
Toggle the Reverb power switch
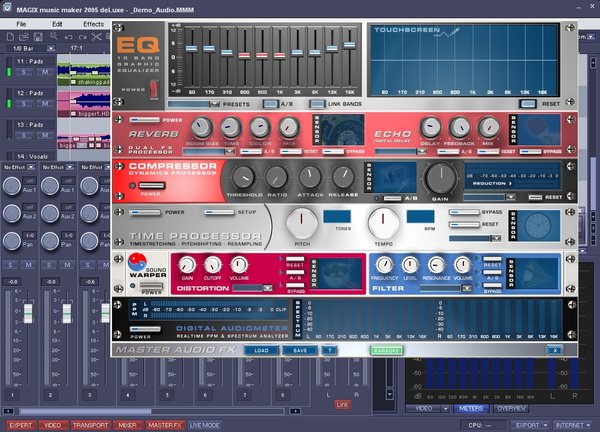coord(145,120)
